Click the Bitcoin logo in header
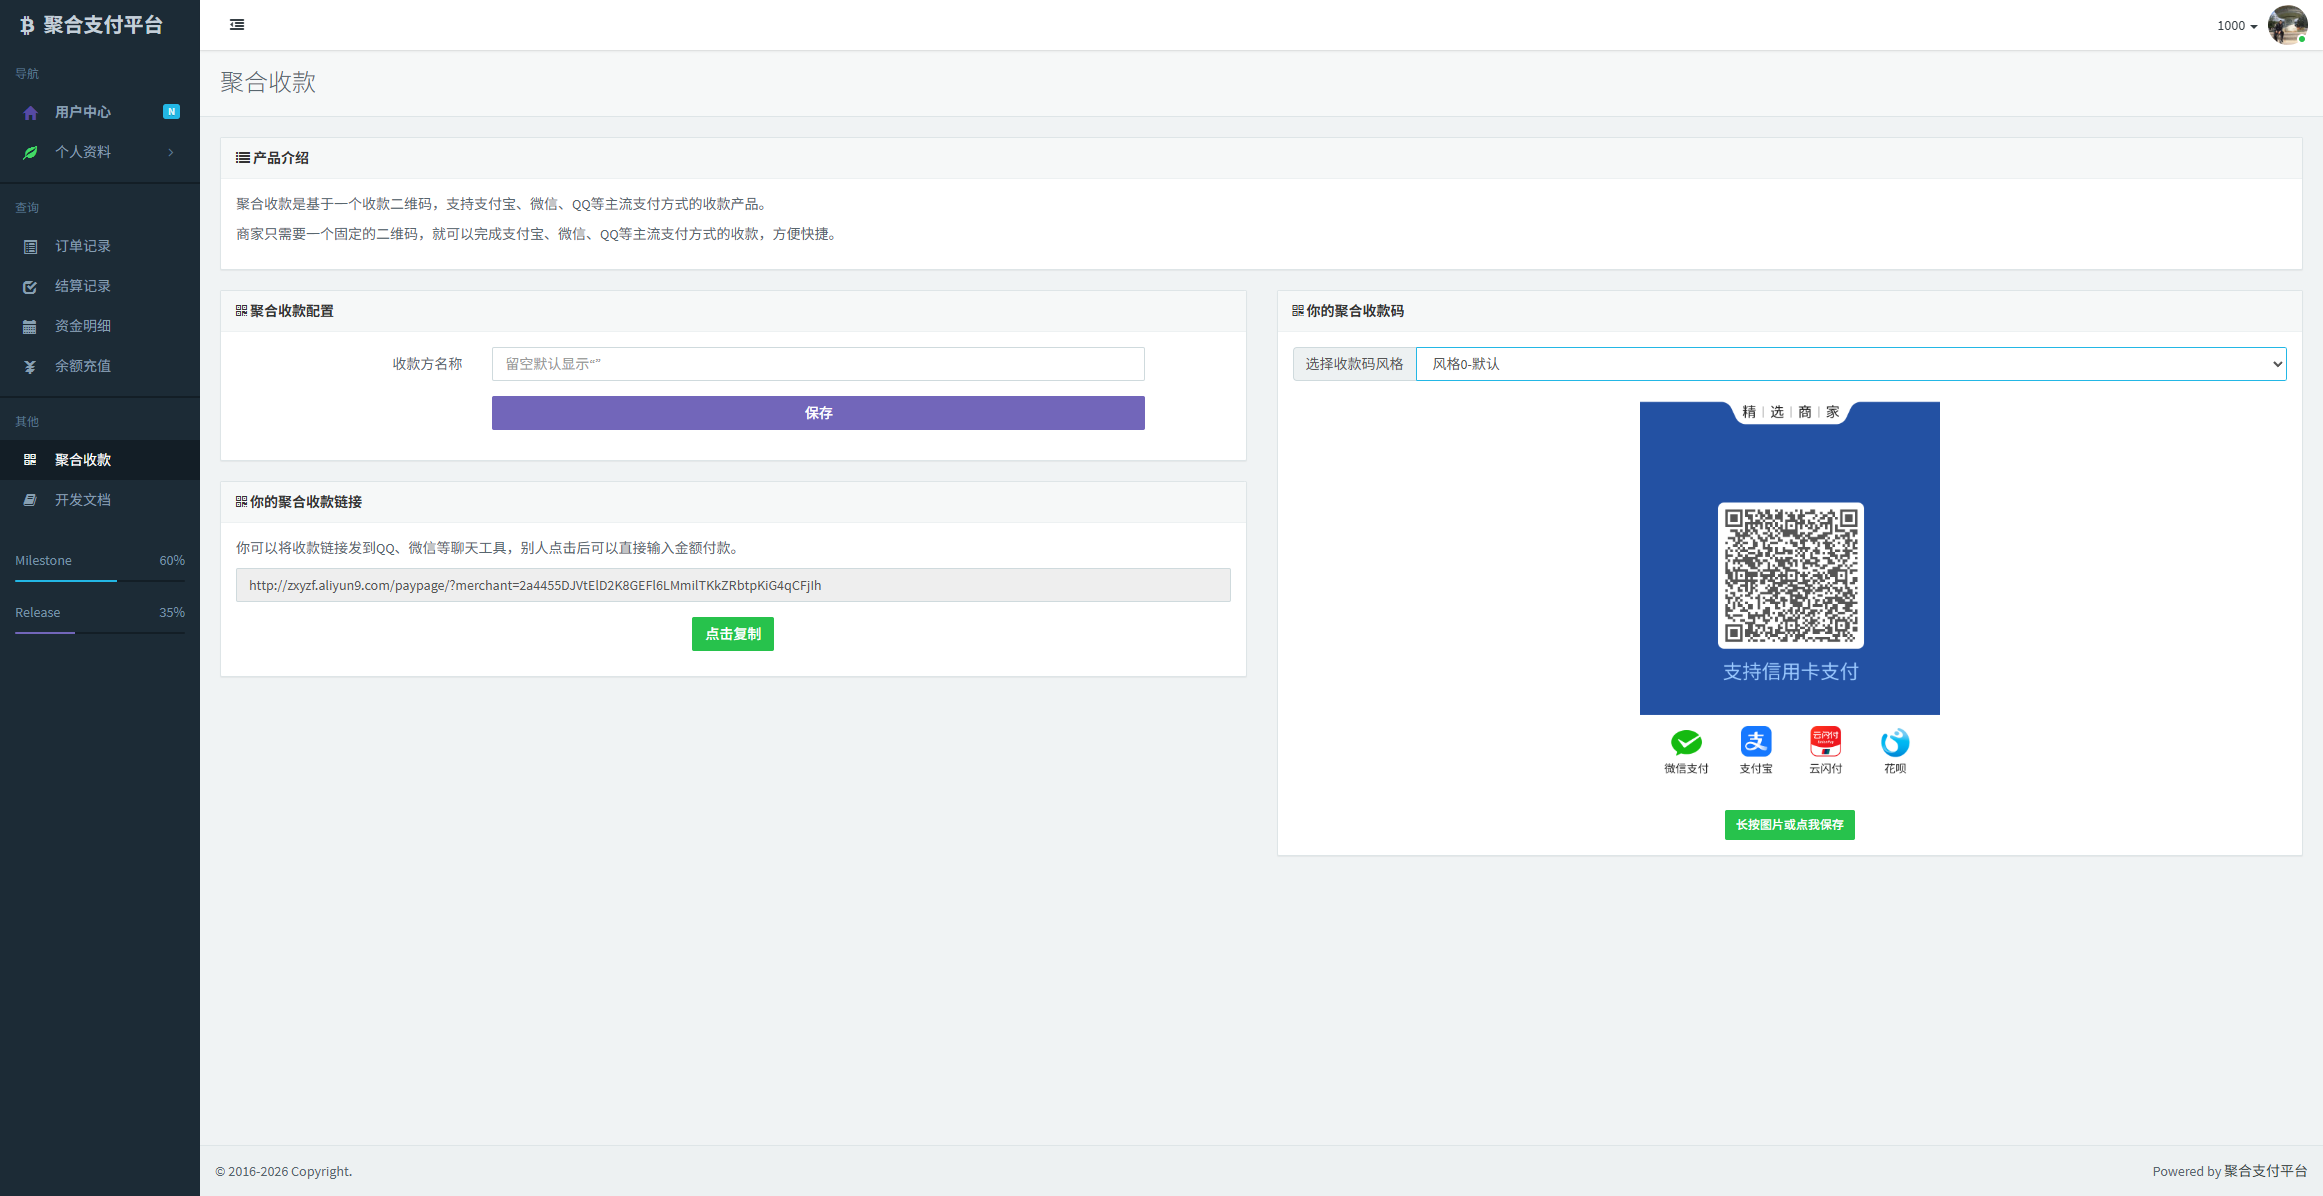This screenshot has width=2323, height=1196. coord(27,26)
